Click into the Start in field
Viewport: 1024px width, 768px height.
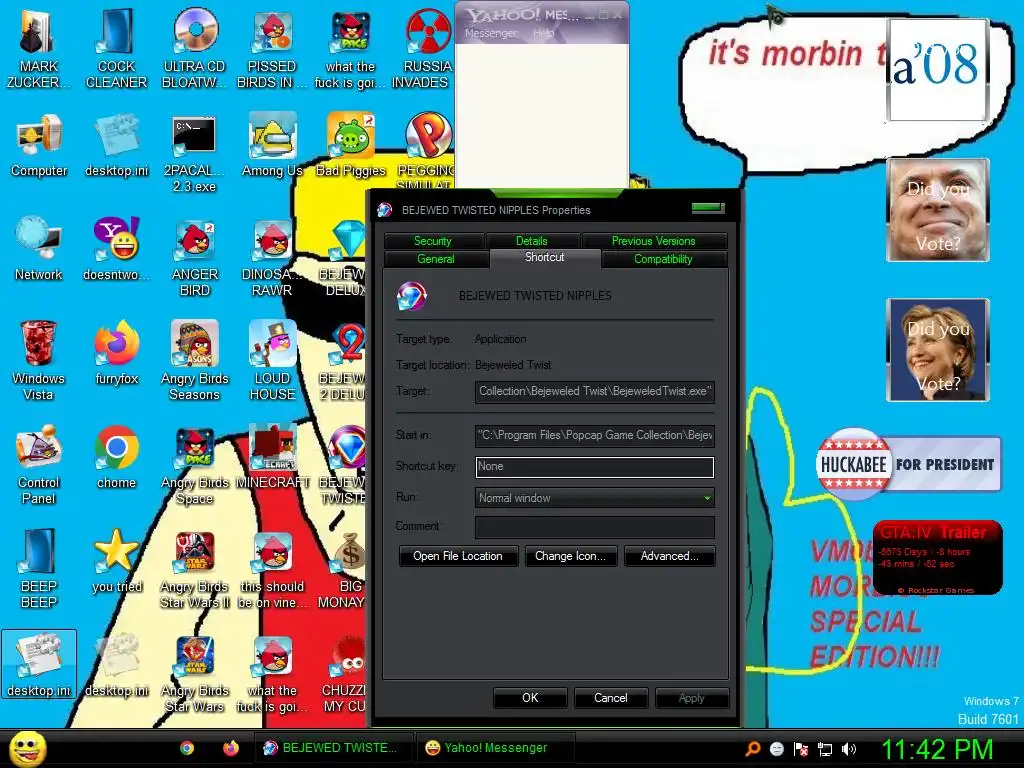(x=595, y=436)
